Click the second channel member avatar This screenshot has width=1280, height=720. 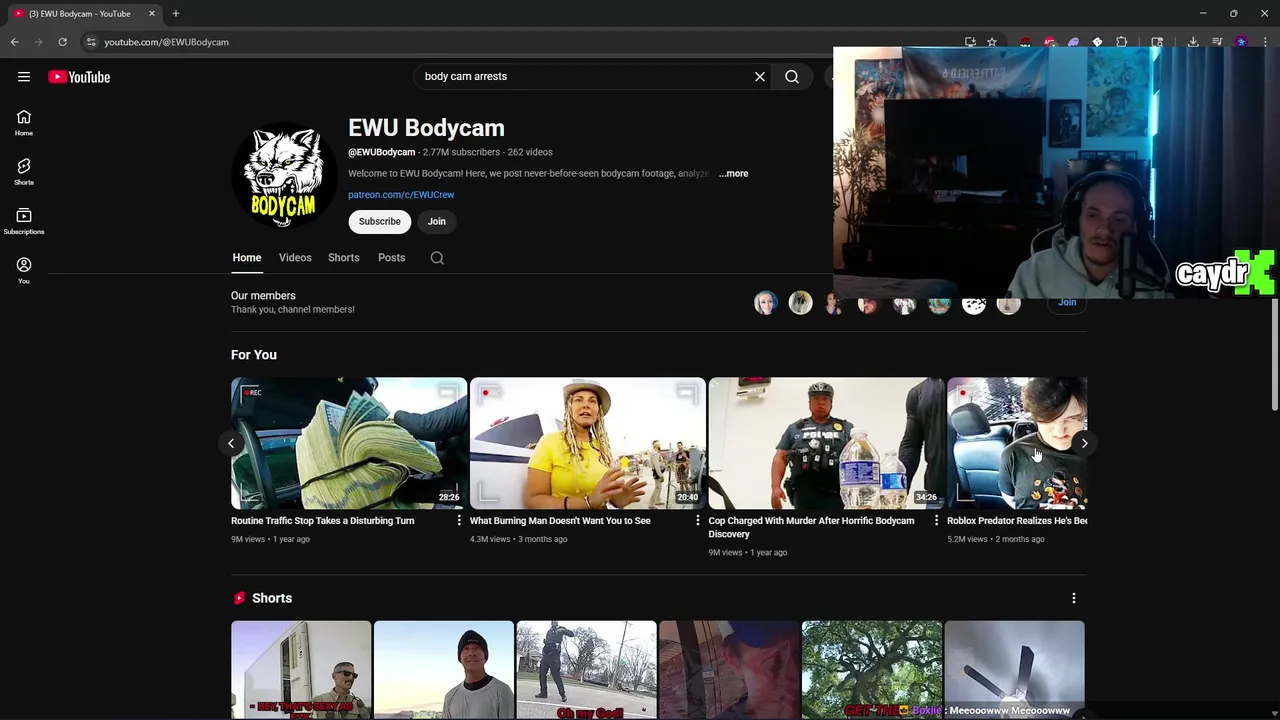click(x=800, y=303)
